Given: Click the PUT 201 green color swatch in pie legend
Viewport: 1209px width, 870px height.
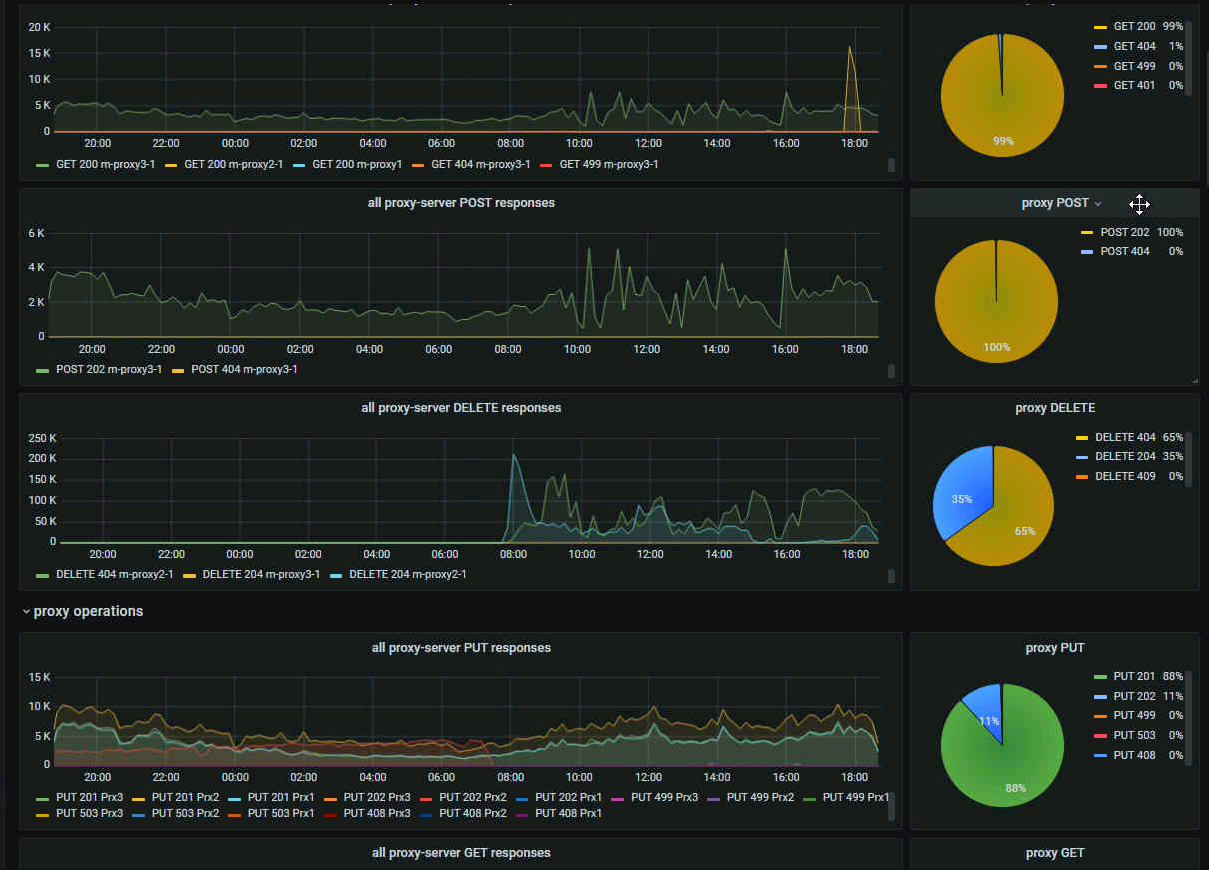Looking at the screenshot, I should tap(1101, 677).
